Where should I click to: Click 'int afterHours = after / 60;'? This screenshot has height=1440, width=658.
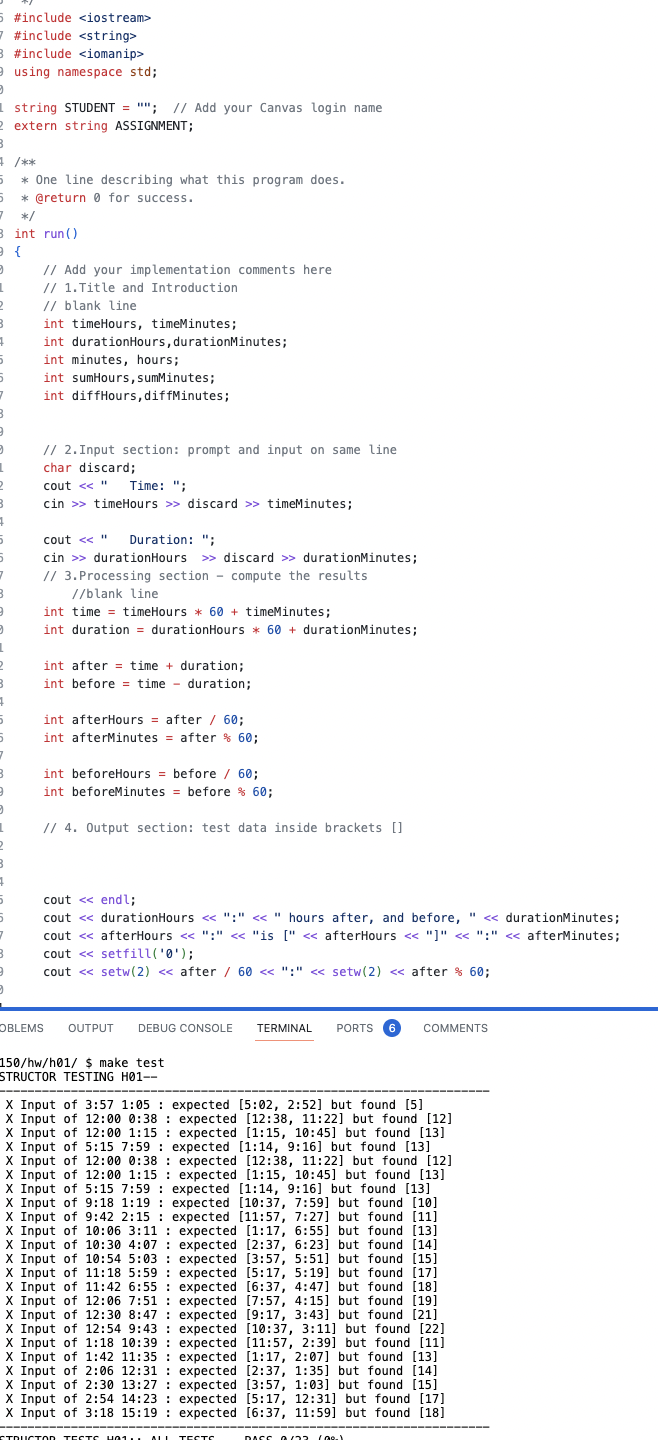pyautogui.click(x=143, y=720)
